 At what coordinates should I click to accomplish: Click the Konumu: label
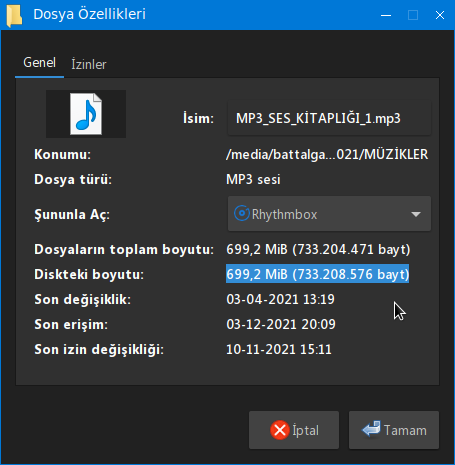63,155
